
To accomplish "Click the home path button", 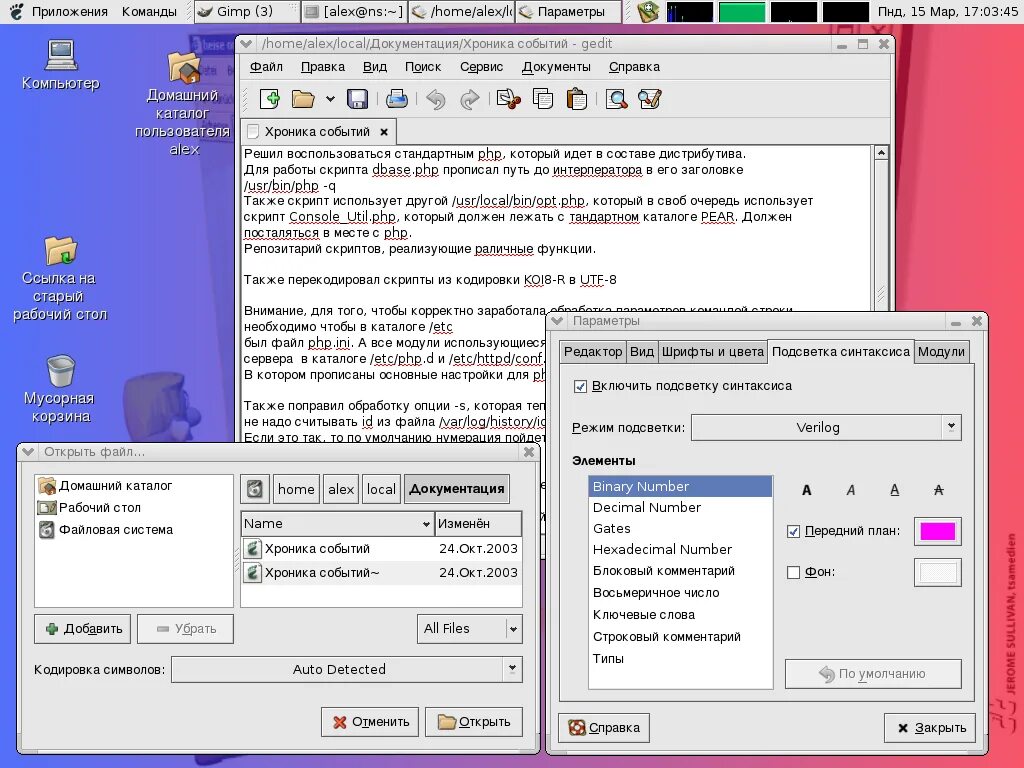I will (296, 489).
